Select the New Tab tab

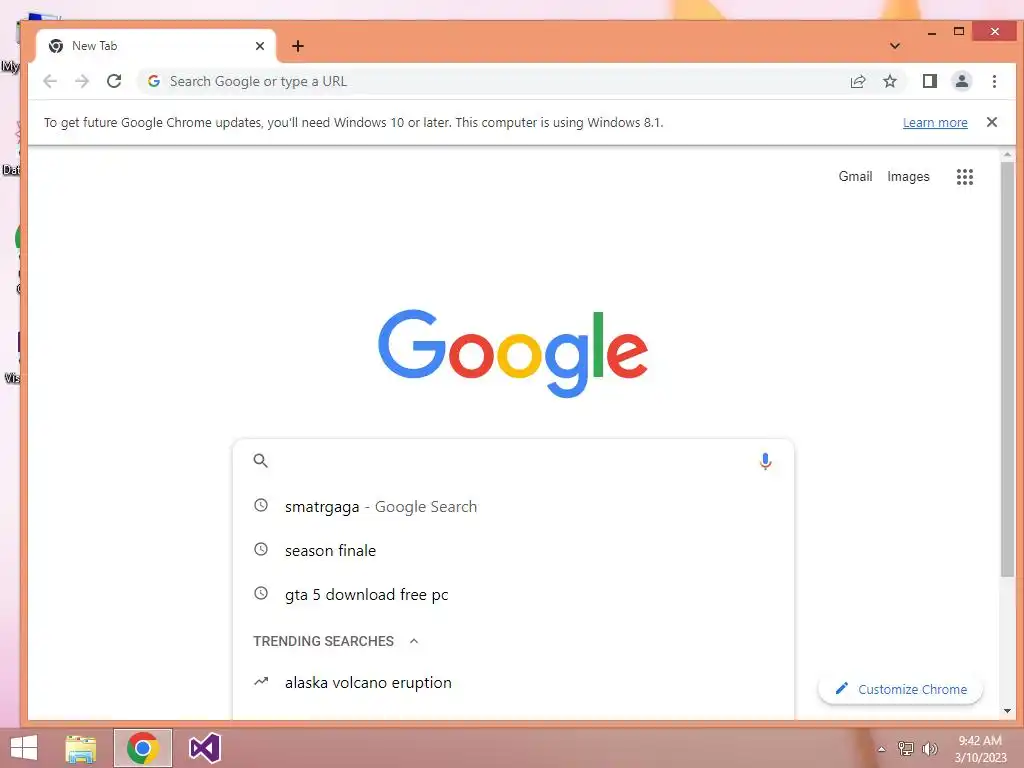coord(155,46)
